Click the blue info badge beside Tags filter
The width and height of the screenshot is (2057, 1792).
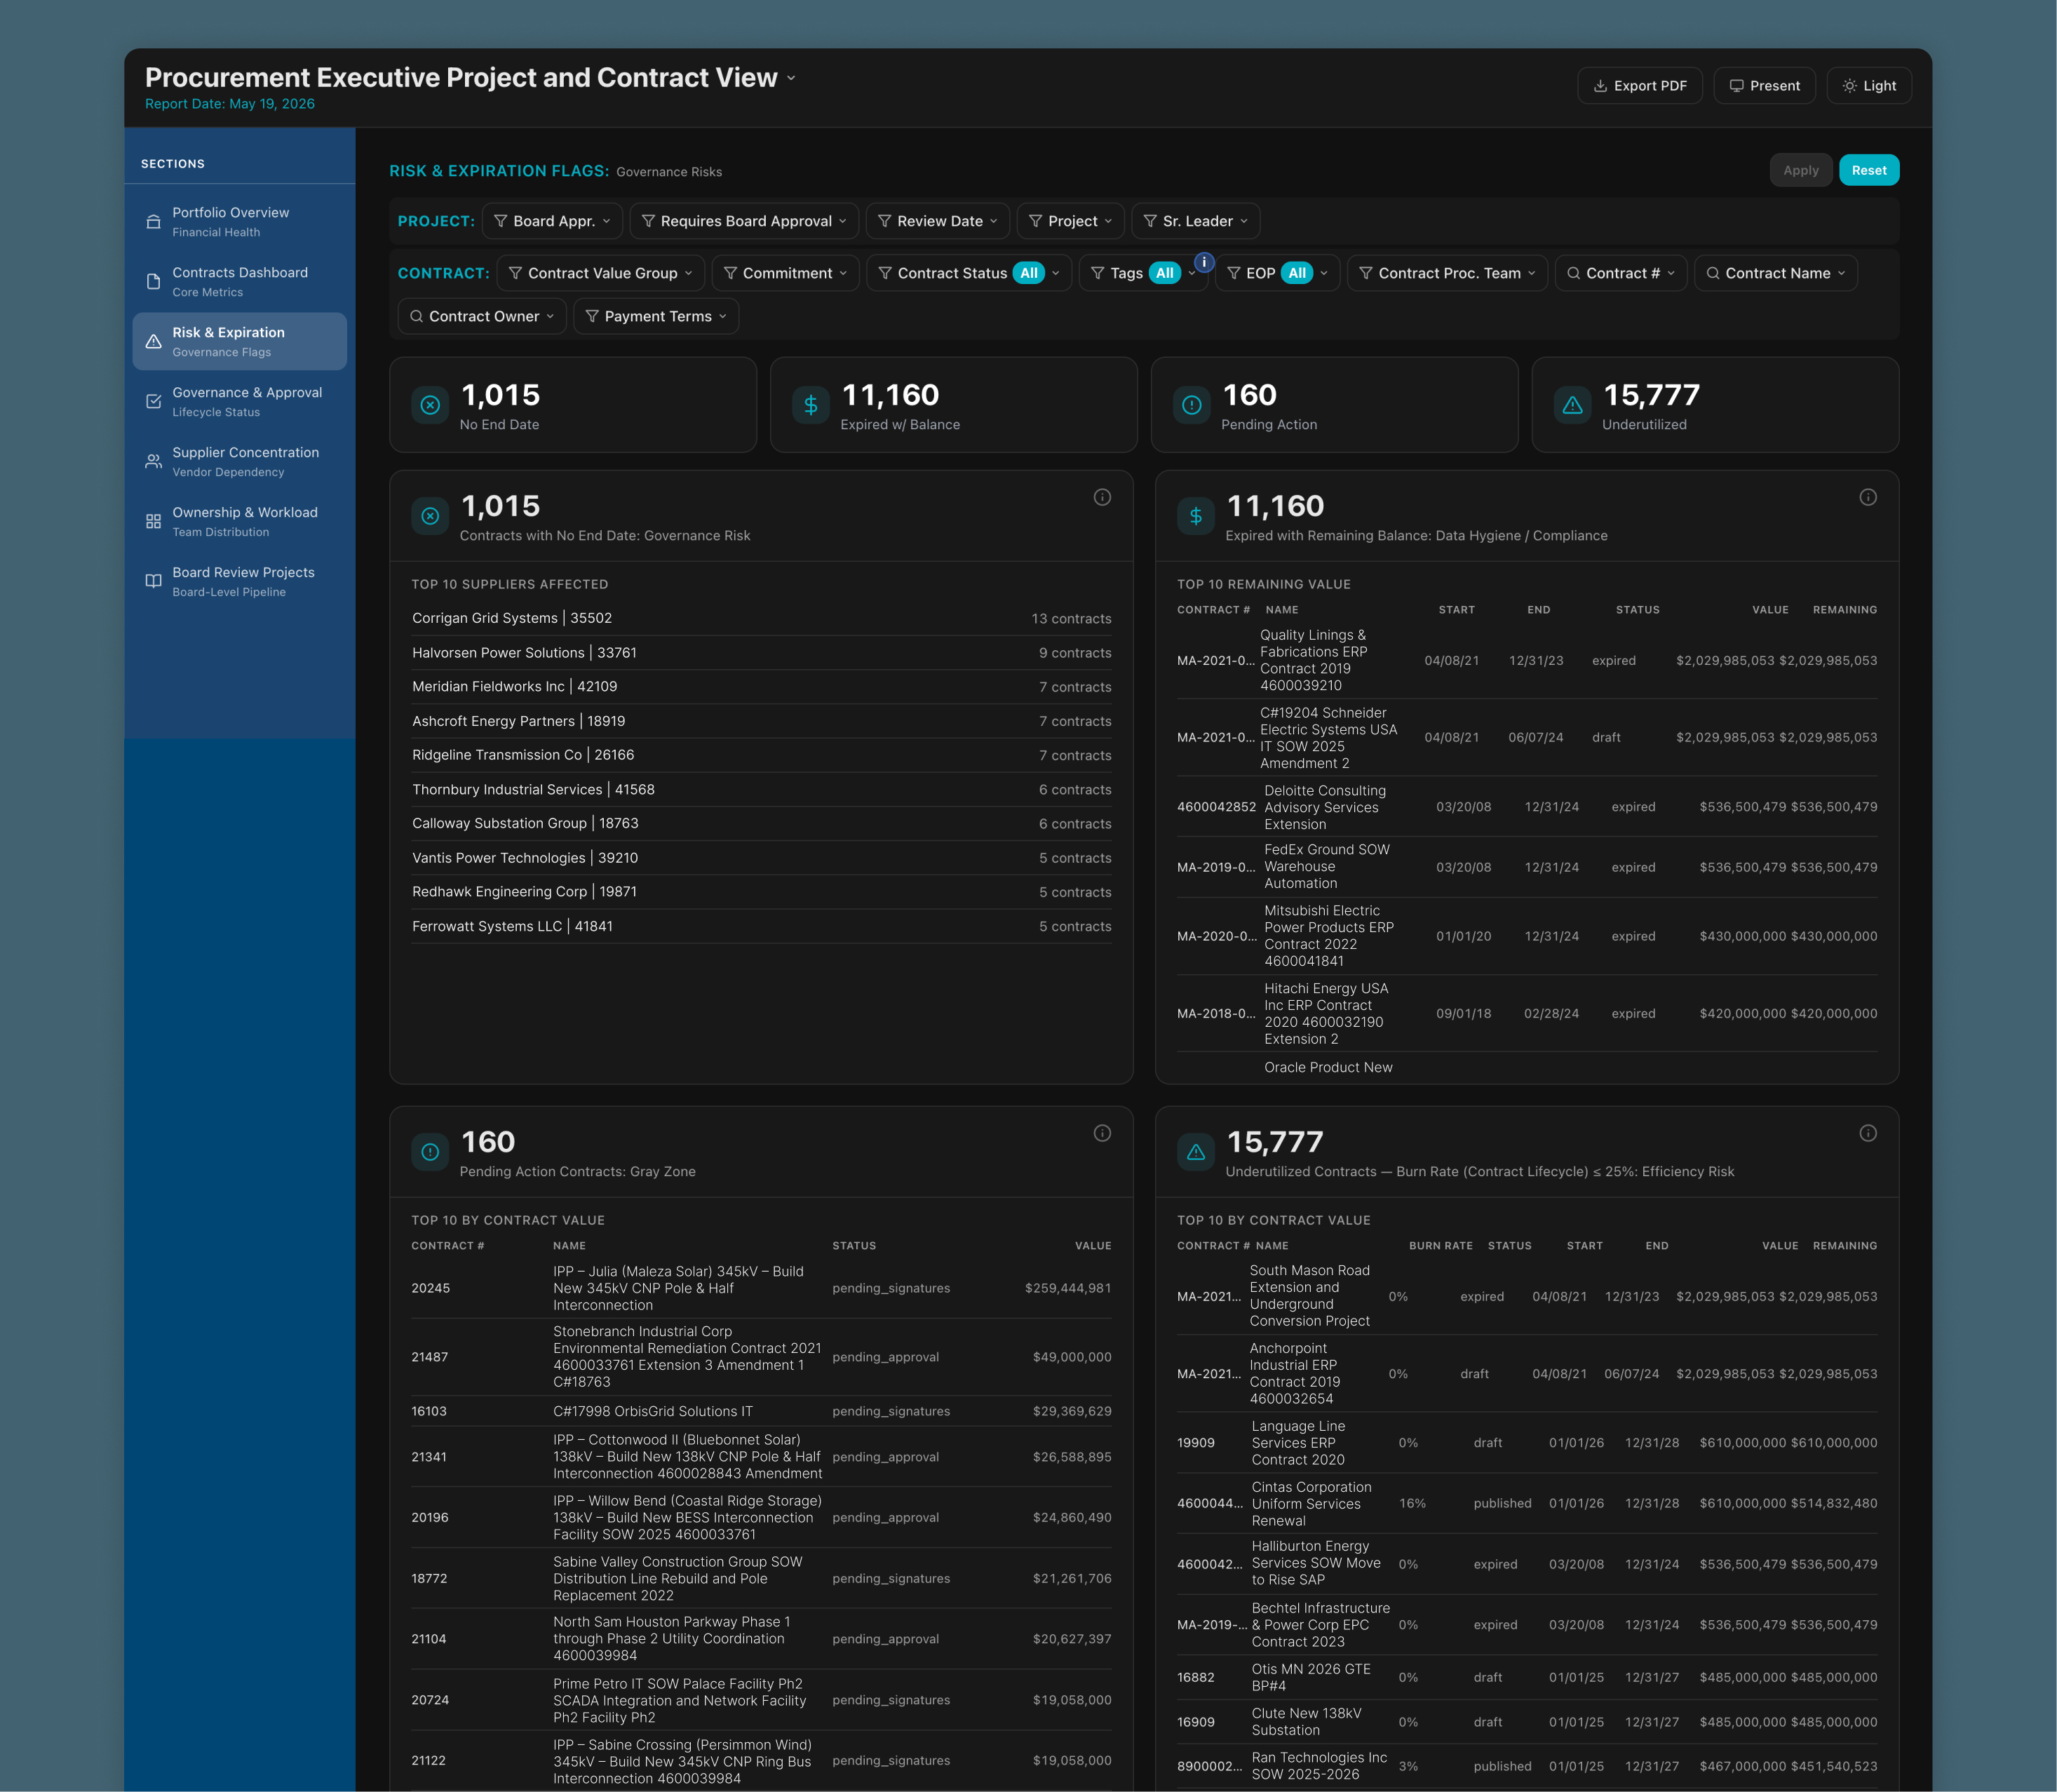coord(1204,262)
